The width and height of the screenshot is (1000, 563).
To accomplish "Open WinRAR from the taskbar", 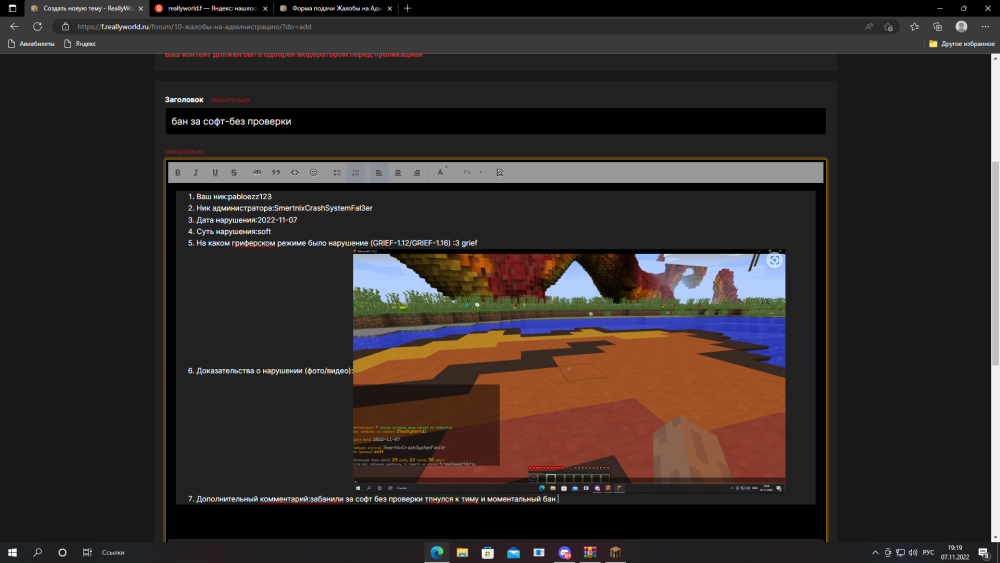I will click(590, 552).
